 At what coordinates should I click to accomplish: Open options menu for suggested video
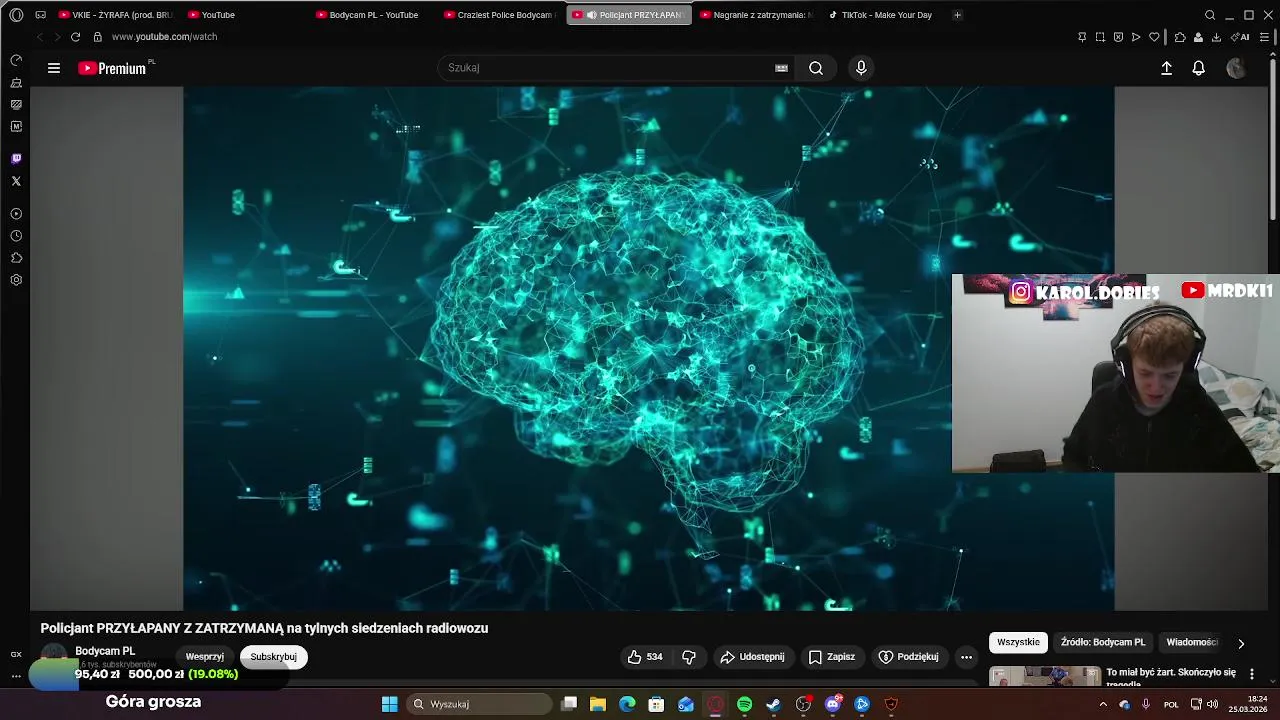tap(1251, 675)
